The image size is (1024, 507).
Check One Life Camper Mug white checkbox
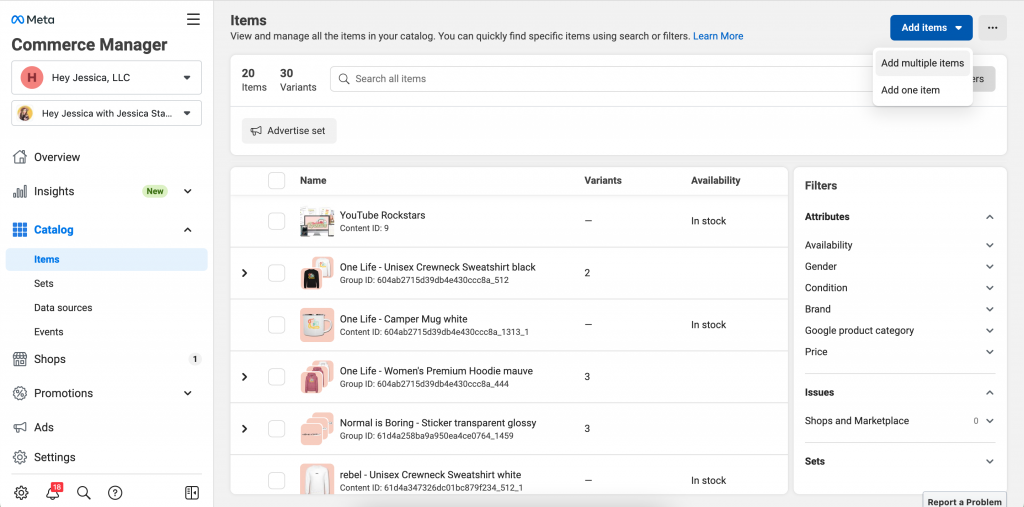tap(277, 325)
